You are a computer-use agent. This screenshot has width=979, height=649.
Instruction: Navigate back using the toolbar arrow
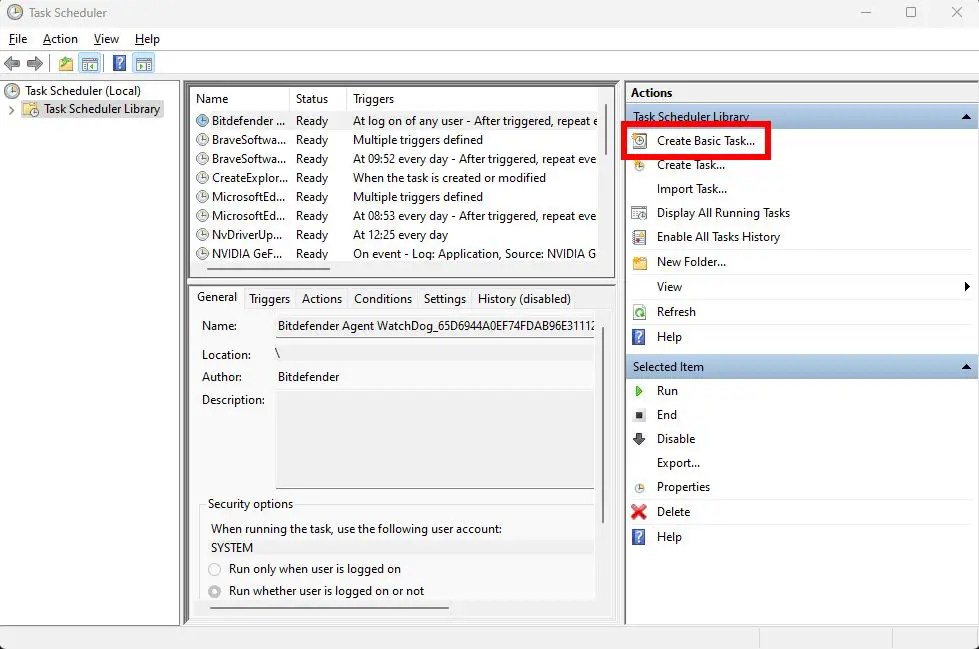pyautogui.click(x=12, y=63)
